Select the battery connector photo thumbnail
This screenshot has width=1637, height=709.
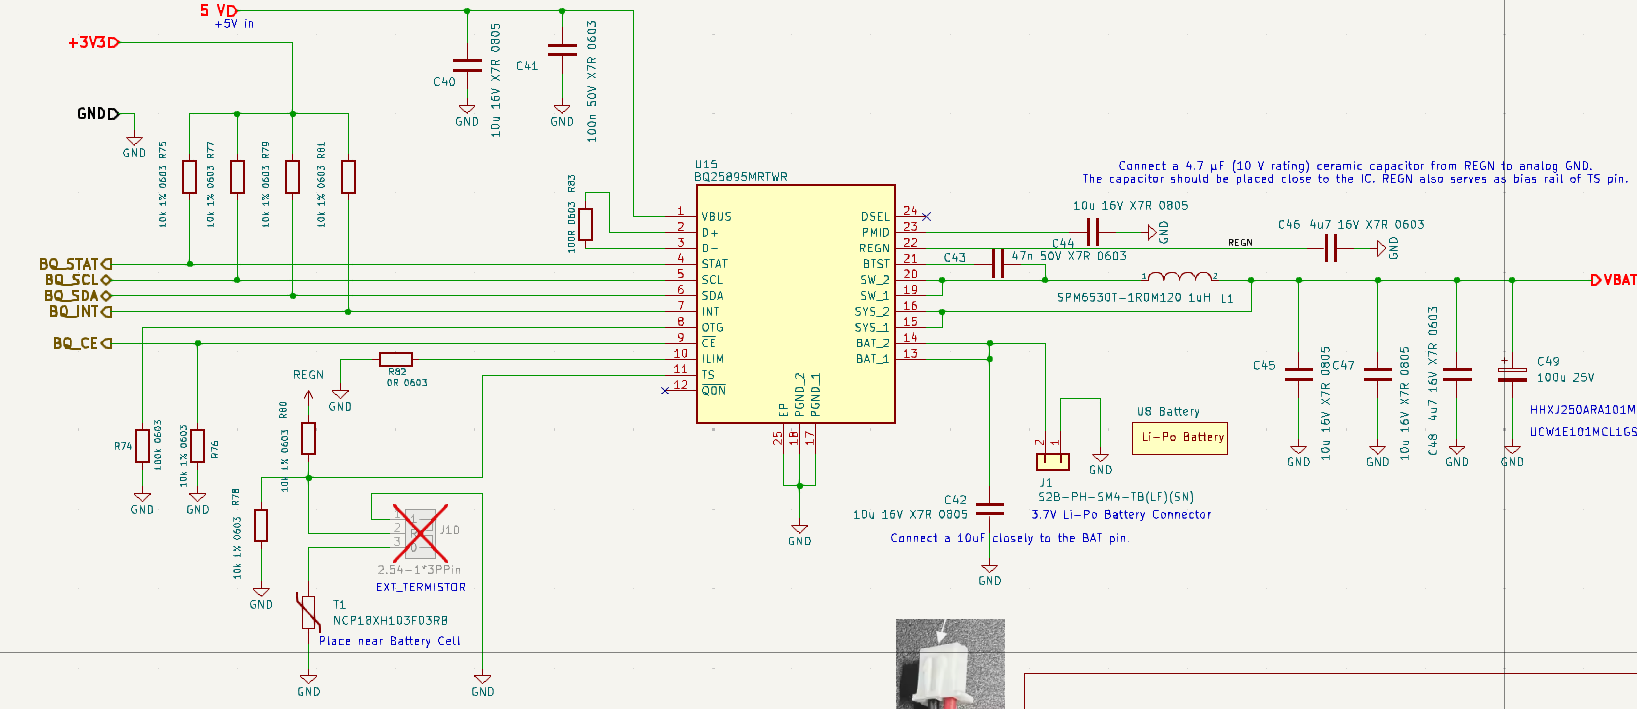click(950, 664)
